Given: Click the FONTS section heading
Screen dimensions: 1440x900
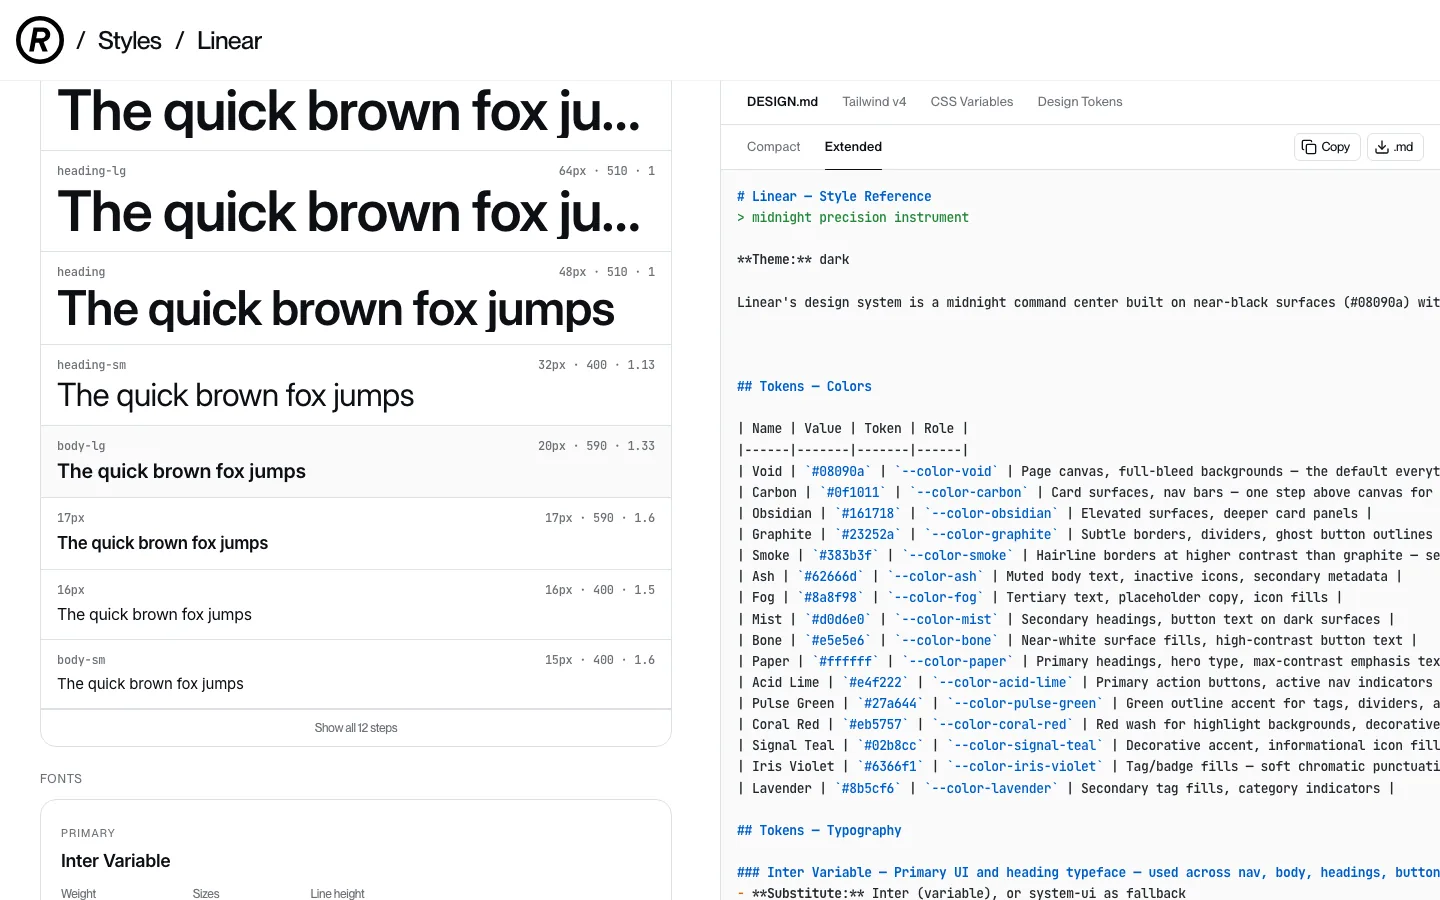Looking at the screenshot, I should pyautogui.click(x=61, y=779).
